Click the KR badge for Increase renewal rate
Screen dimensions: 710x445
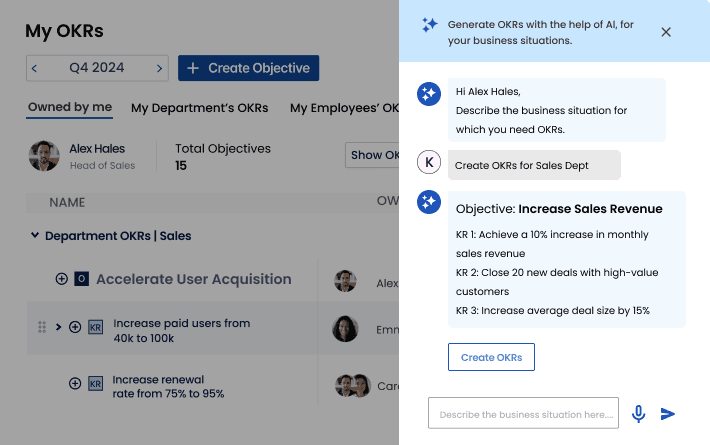pos(95,384)
